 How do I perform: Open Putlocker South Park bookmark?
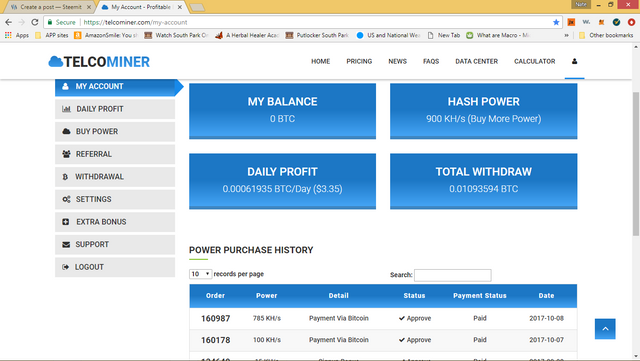[x=318, y=35]
